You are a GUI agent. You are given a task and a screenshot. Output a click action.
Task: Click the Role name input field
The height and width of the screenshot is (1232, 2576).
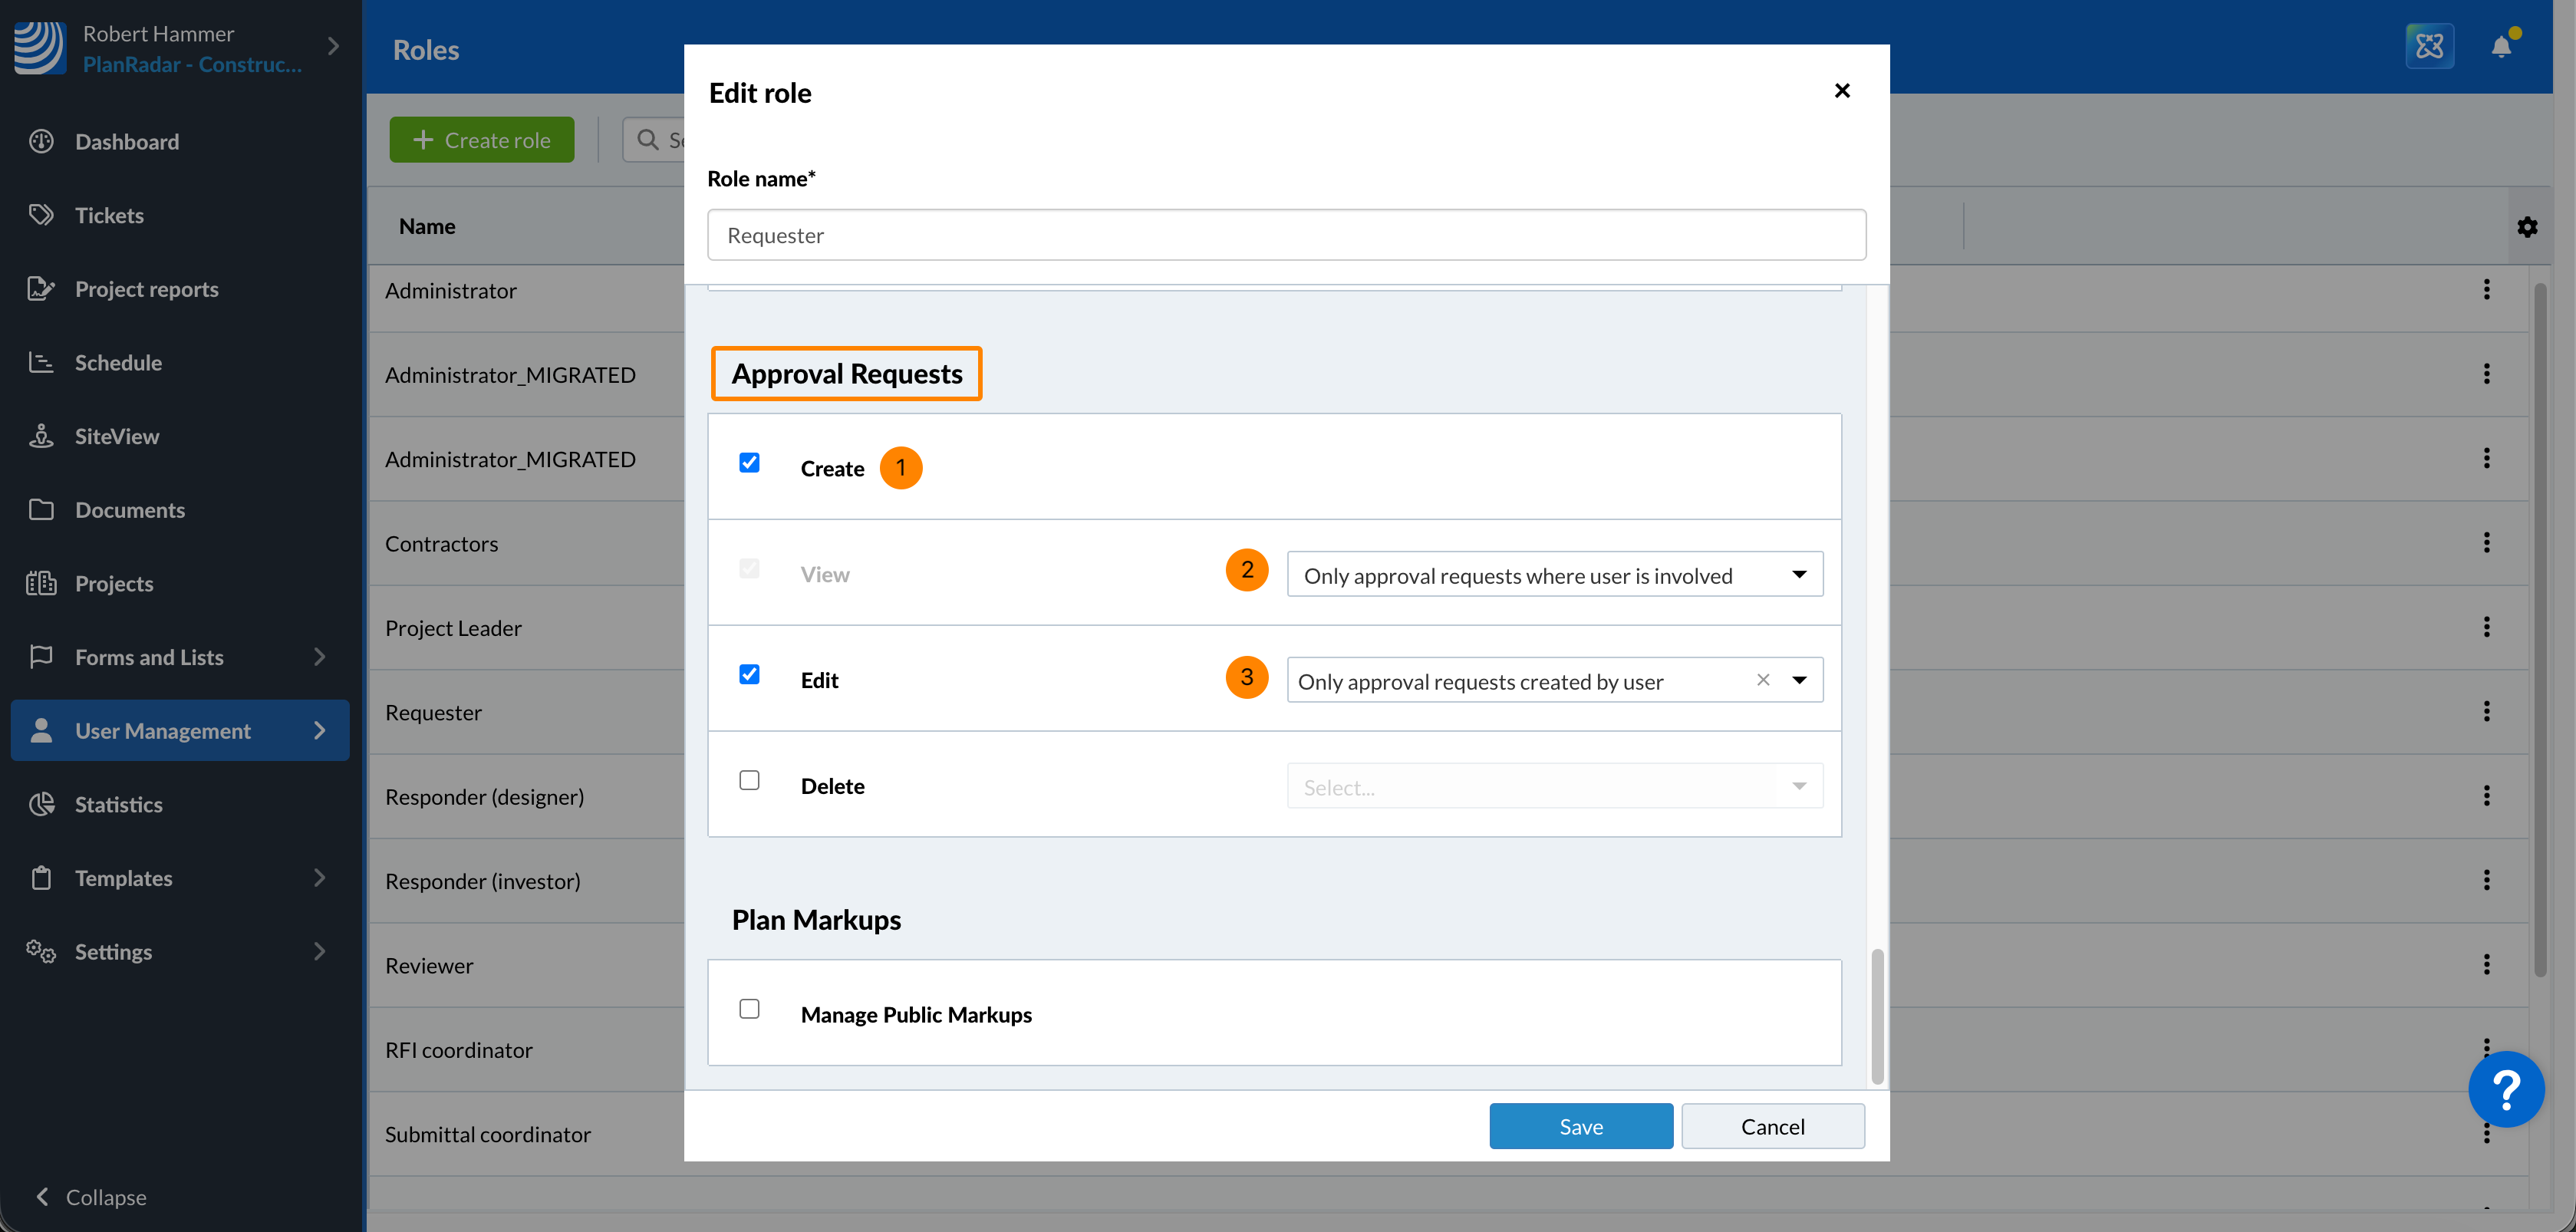click(x=1286, y=235)
